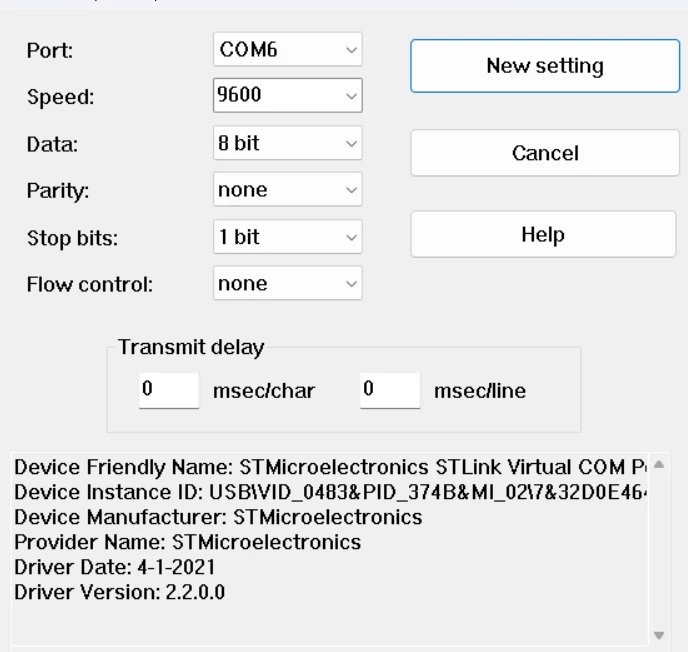Click the Driver Version 2.2.0.0 line
The image size is (688, 652).
pyautogui.click(x=119, y=592)
